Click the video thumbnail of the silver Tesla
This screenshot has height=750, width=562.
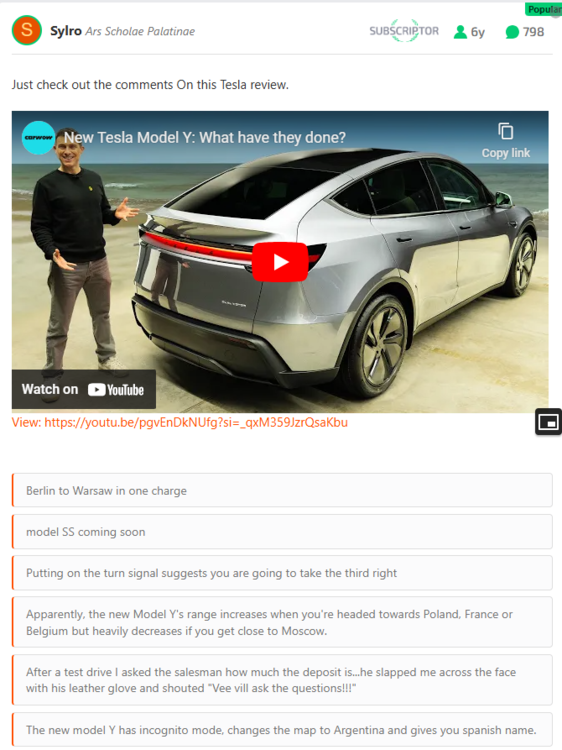pos(280,262)
